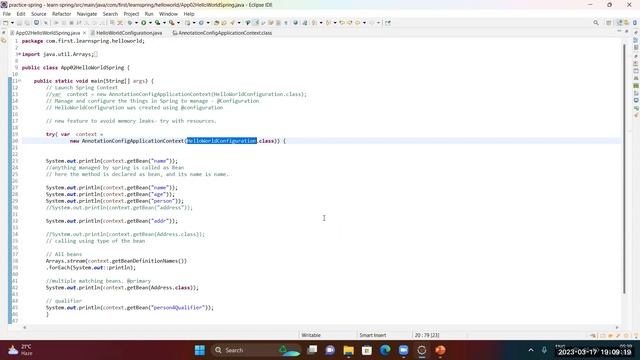Click the Writable status bar entry
The image size is (640, 360).
311,335
